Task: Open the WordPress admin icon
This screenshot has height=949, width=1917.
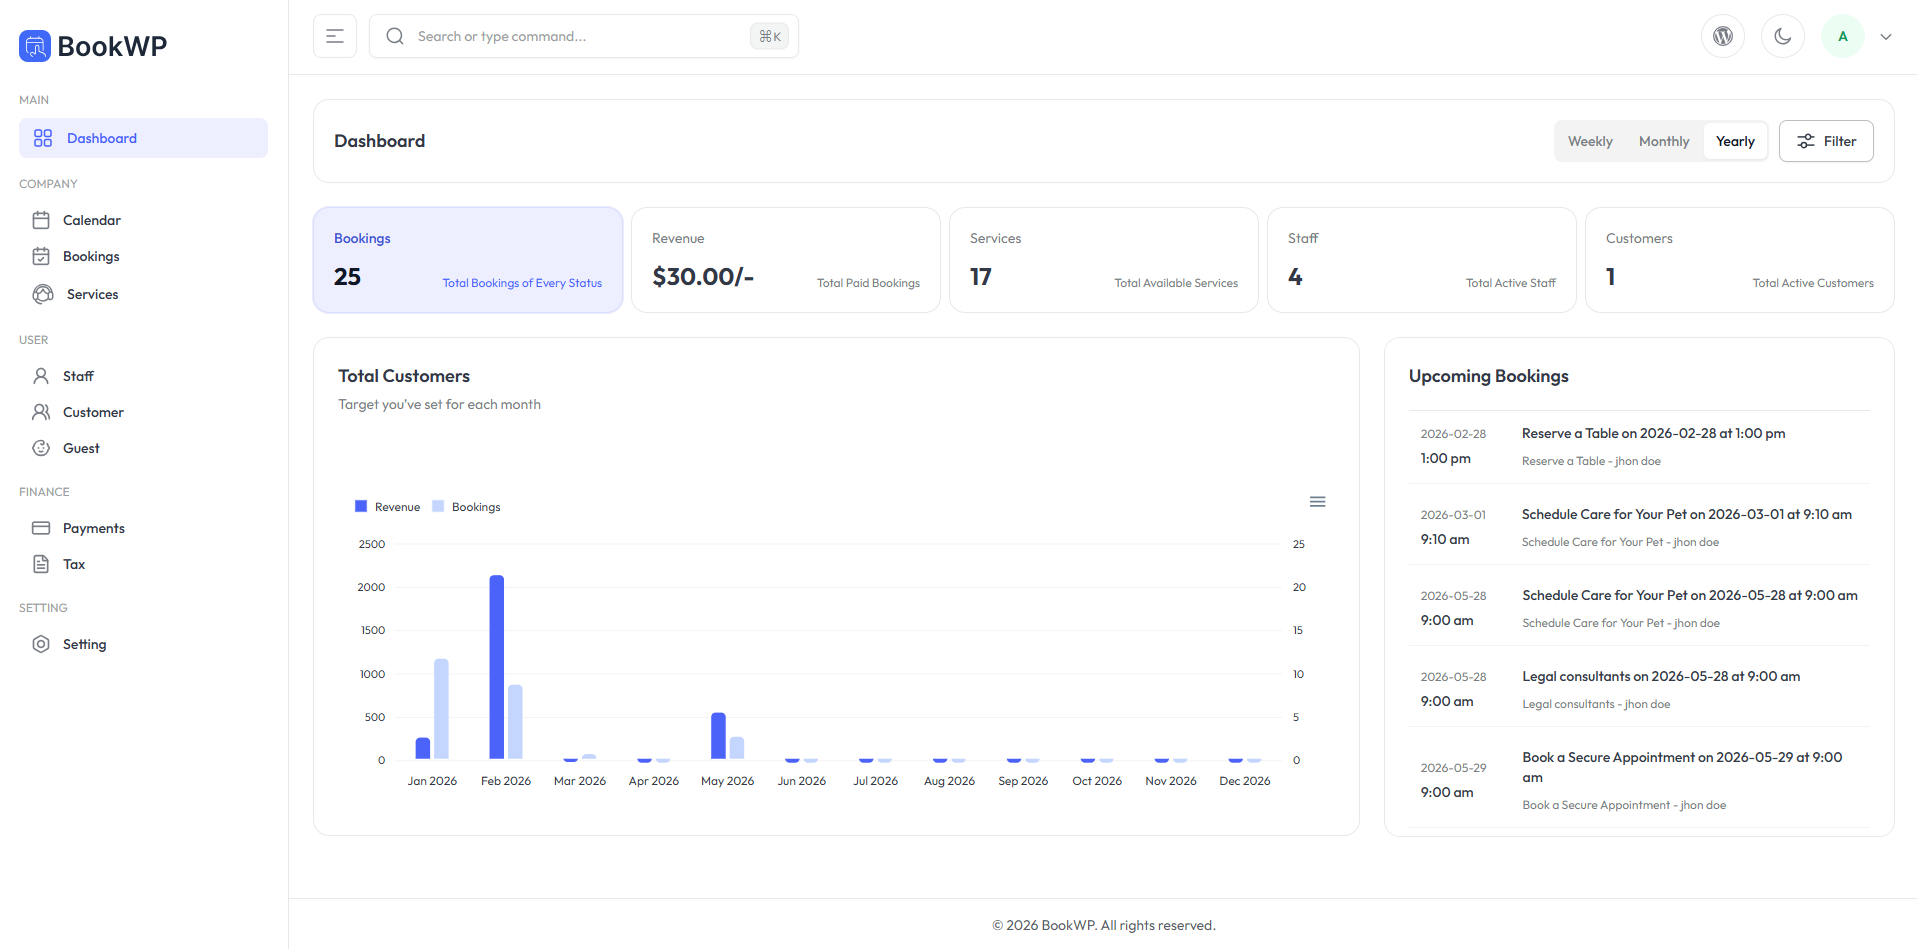Action: tap(1723, 36)
